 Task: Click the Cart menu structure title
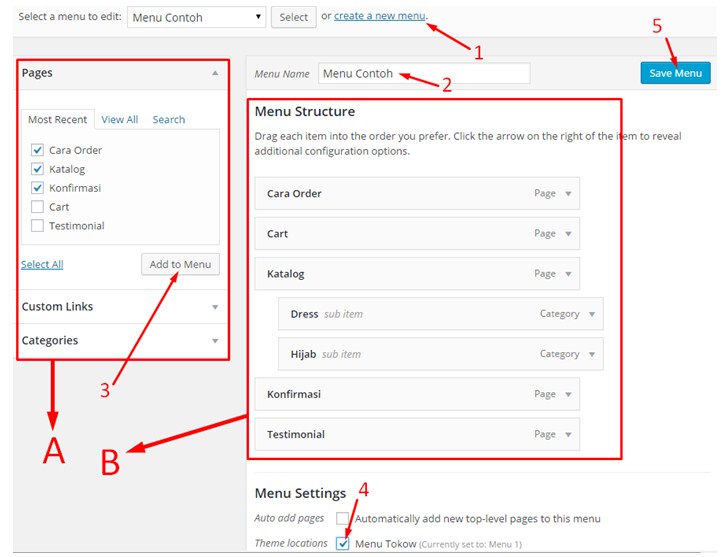pos(278,234)
